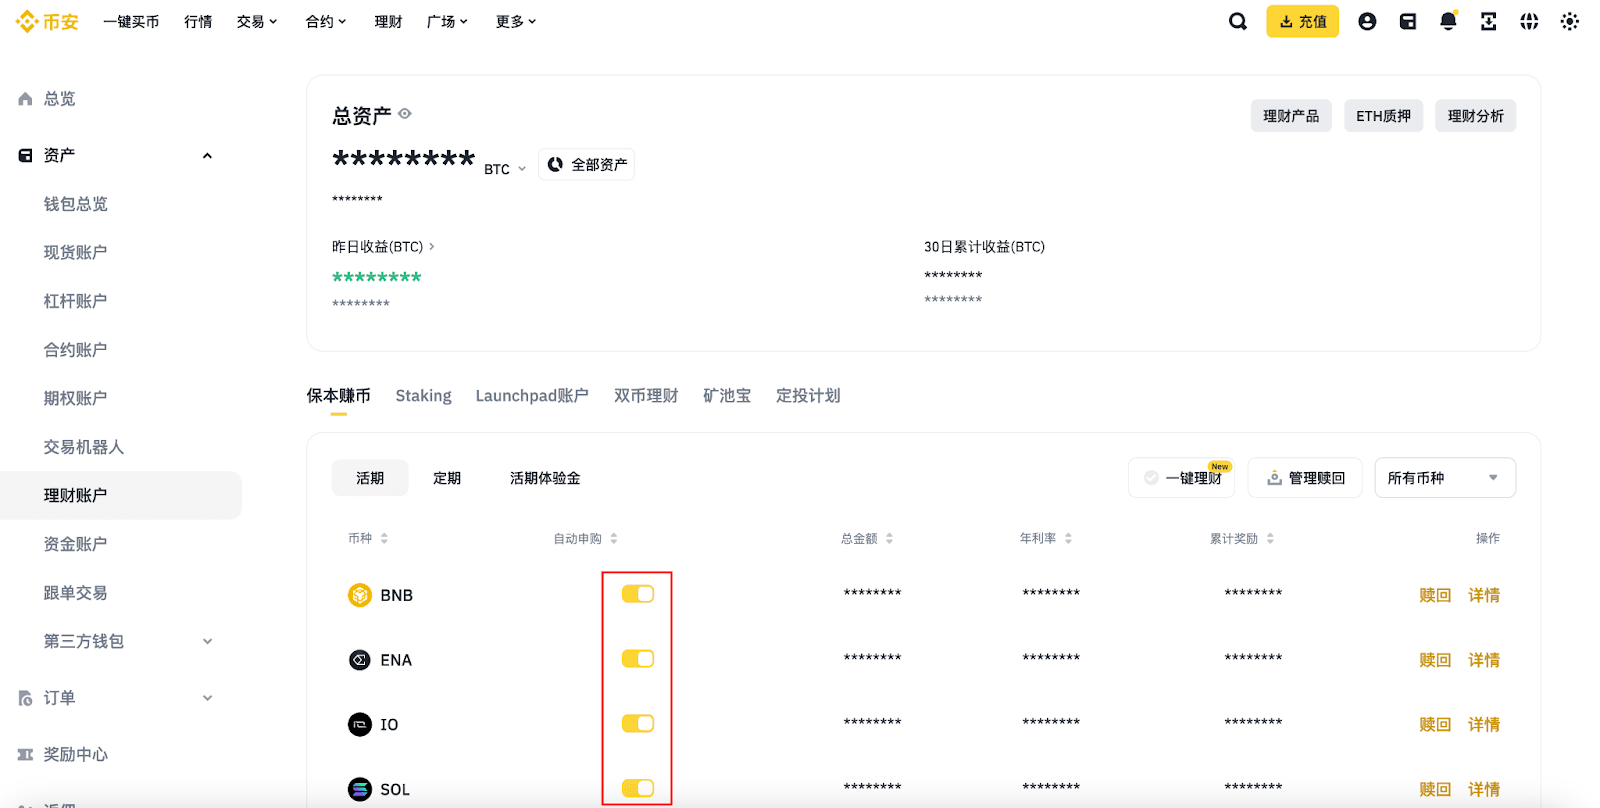Click the 一键理财 button
Viewport: 1600px width, 808px height.
[1182, 478]
